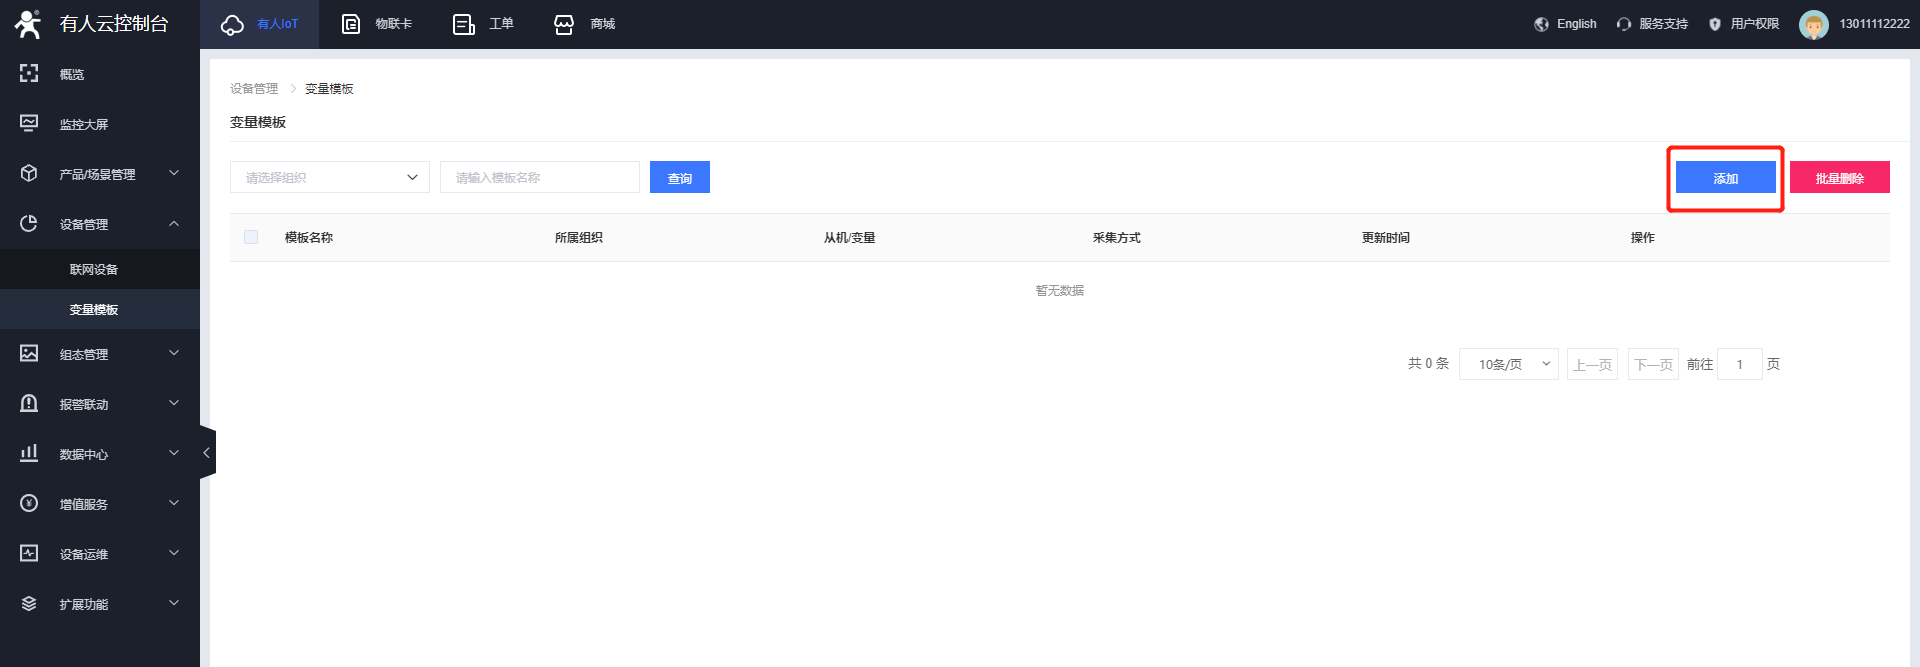
Task: Click the 概览 overview icon
Action: pyautogui.click(x=29, y=73)
